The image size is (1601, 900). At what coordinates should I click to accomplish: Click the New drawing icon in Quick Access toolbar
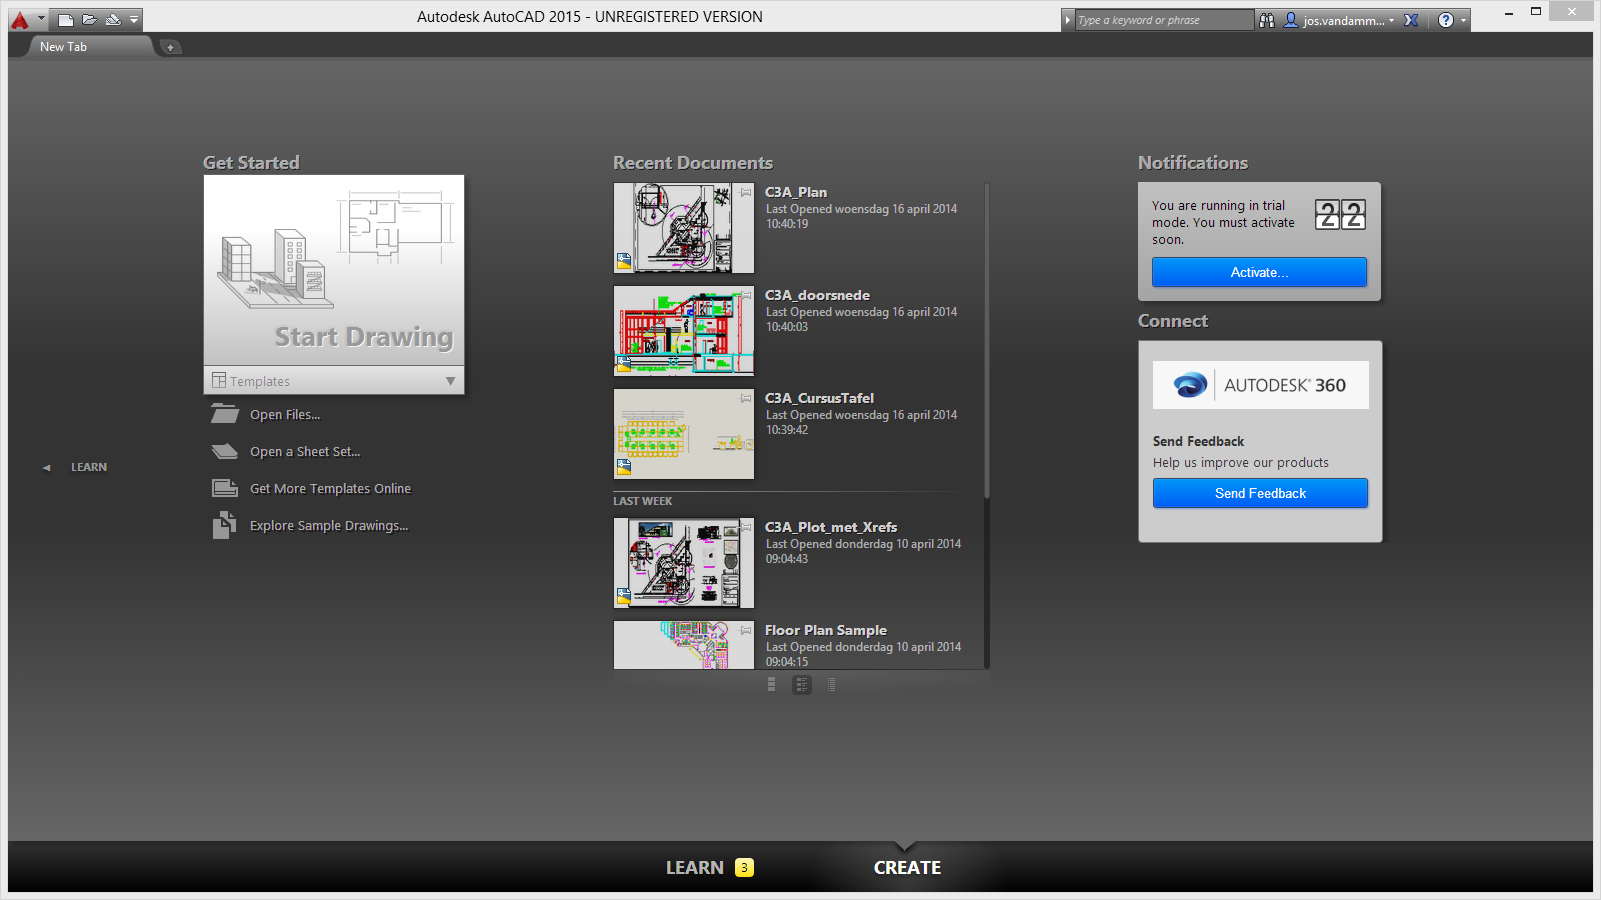[x=65, y=19]
